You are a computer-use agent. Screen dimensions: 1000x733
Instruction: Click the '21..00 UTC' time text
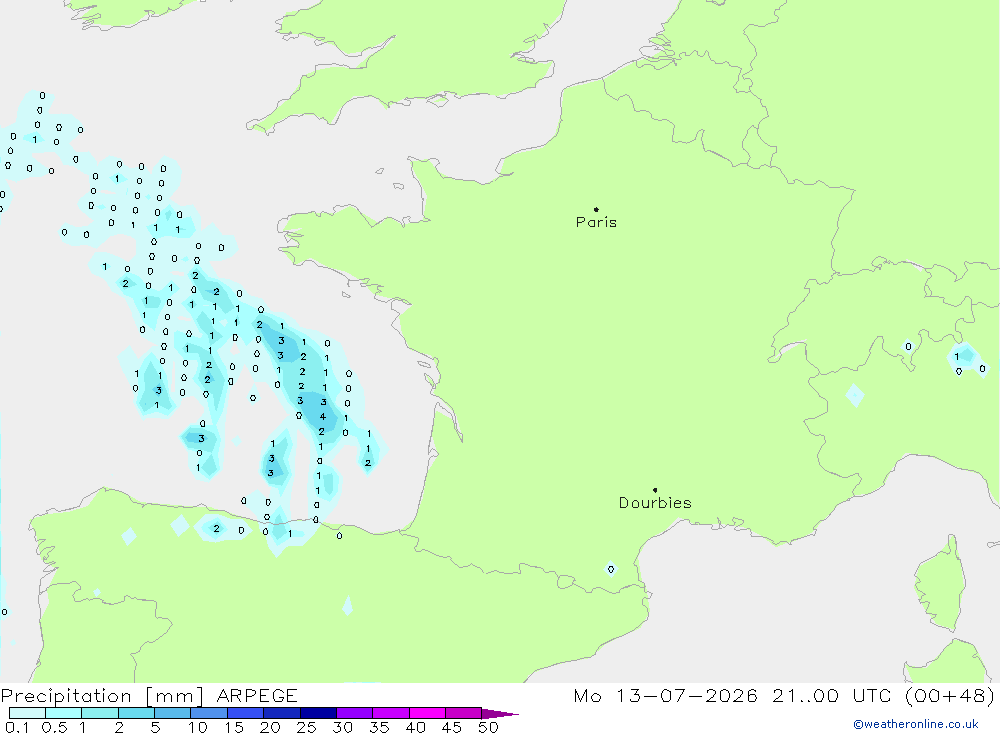point(831,695)
